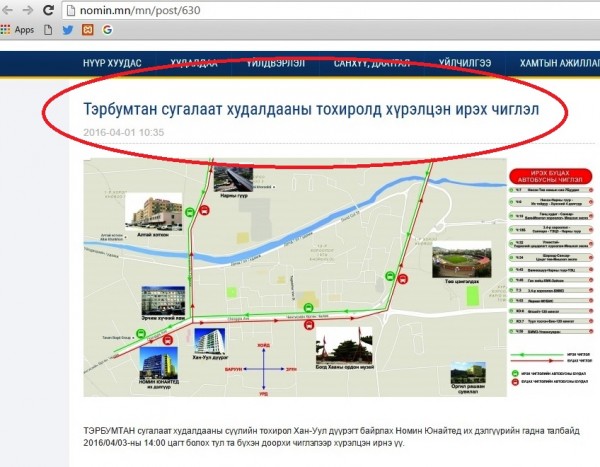The width and height of the screenshot is (600, 467).
Task: Click the green bus stop icon near Алтай хотхон
Action: click(190, 212)
